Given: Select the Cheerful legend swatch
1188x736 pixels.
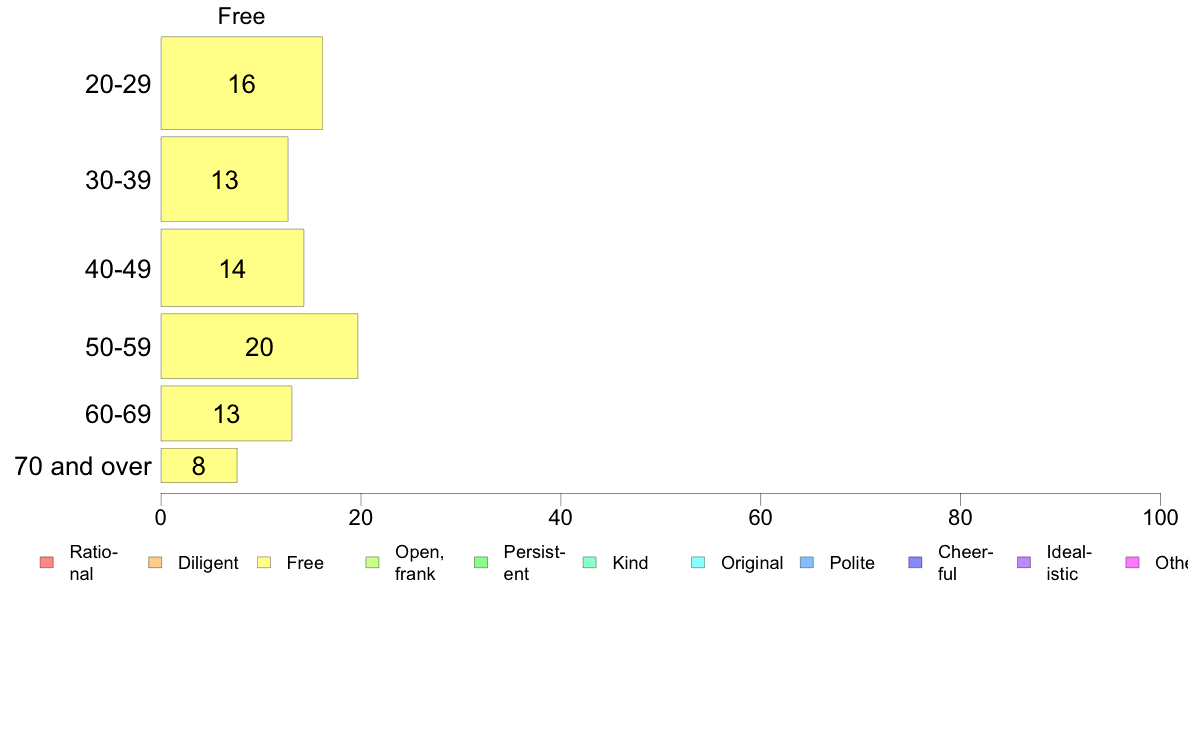Looking at the screenshot, I should point(915,562).
